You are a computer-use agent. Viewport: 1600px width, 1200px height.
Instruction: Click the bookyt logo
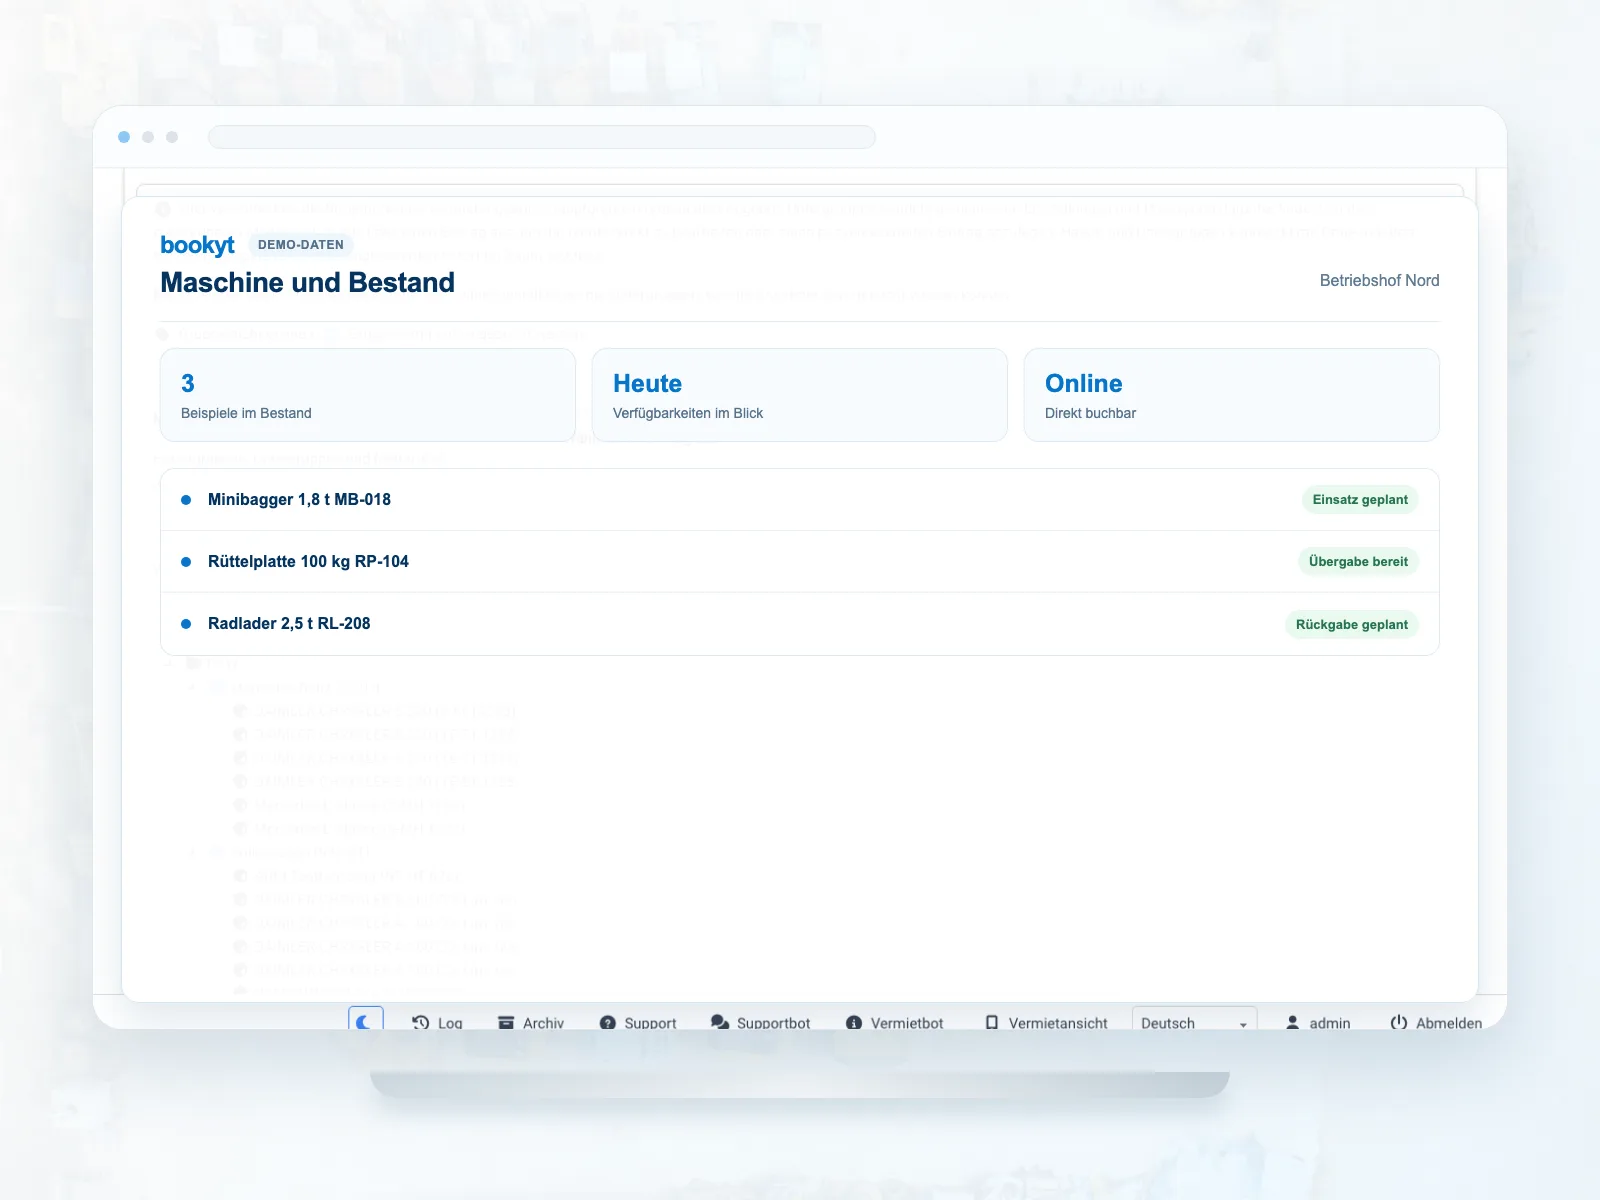click(x=197, y=245)
